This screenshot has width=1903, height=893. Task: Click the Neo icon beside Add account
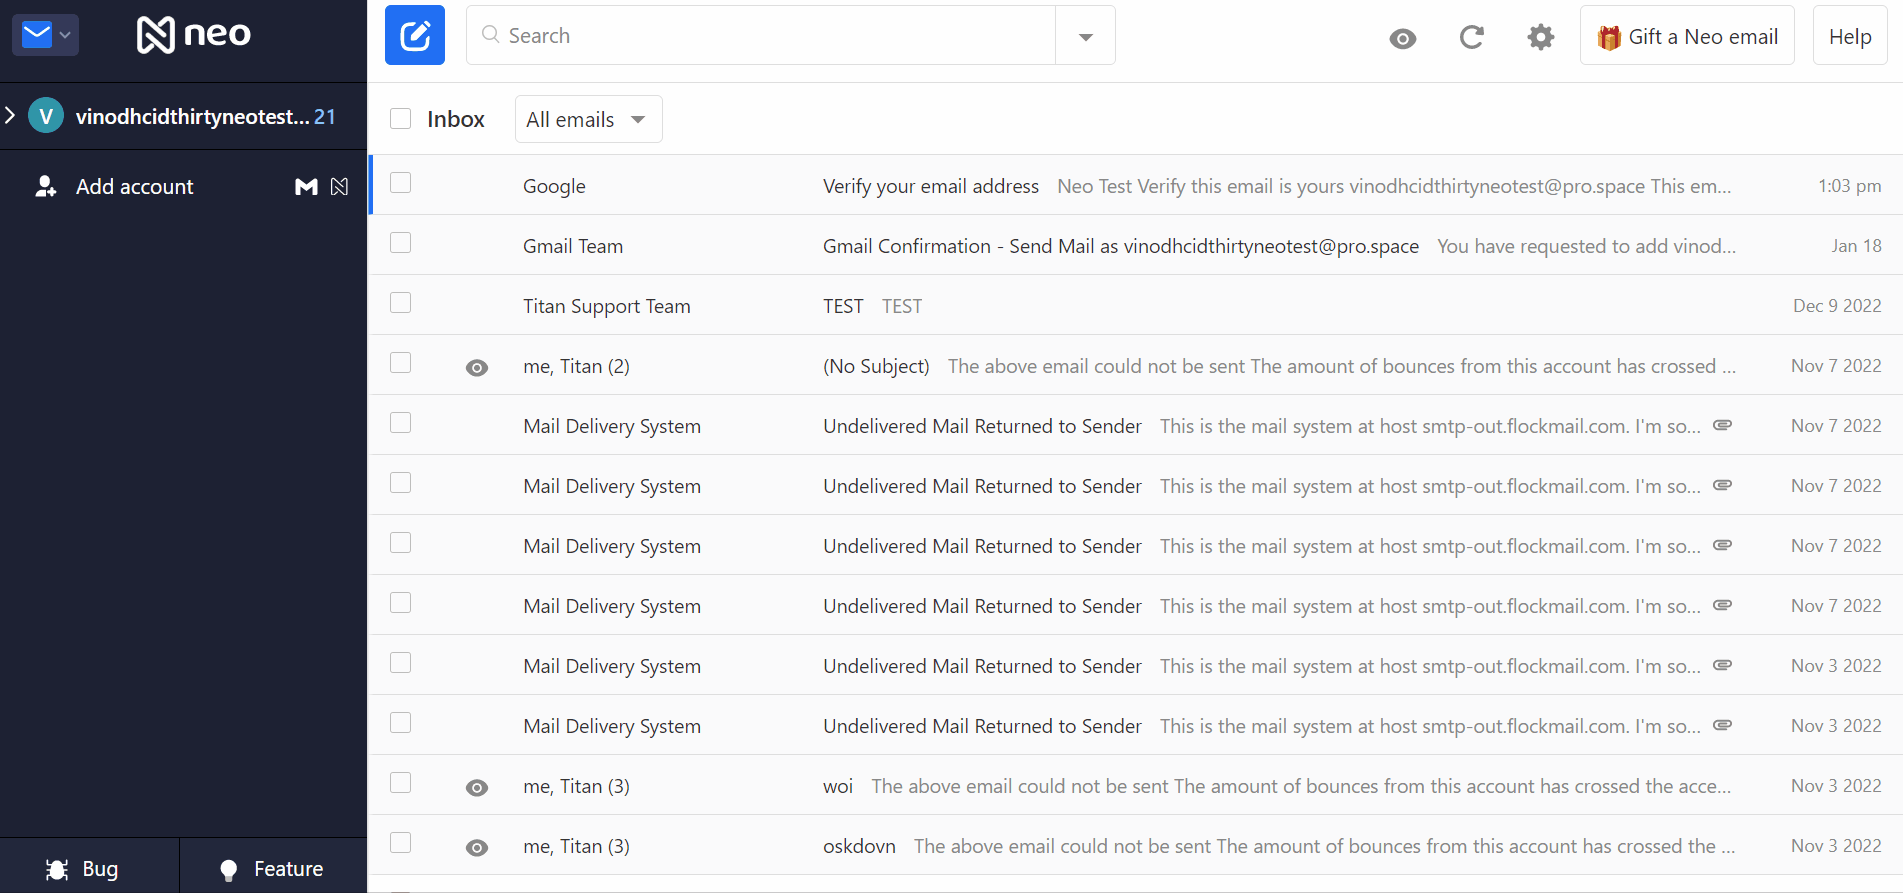coord(339,187)
